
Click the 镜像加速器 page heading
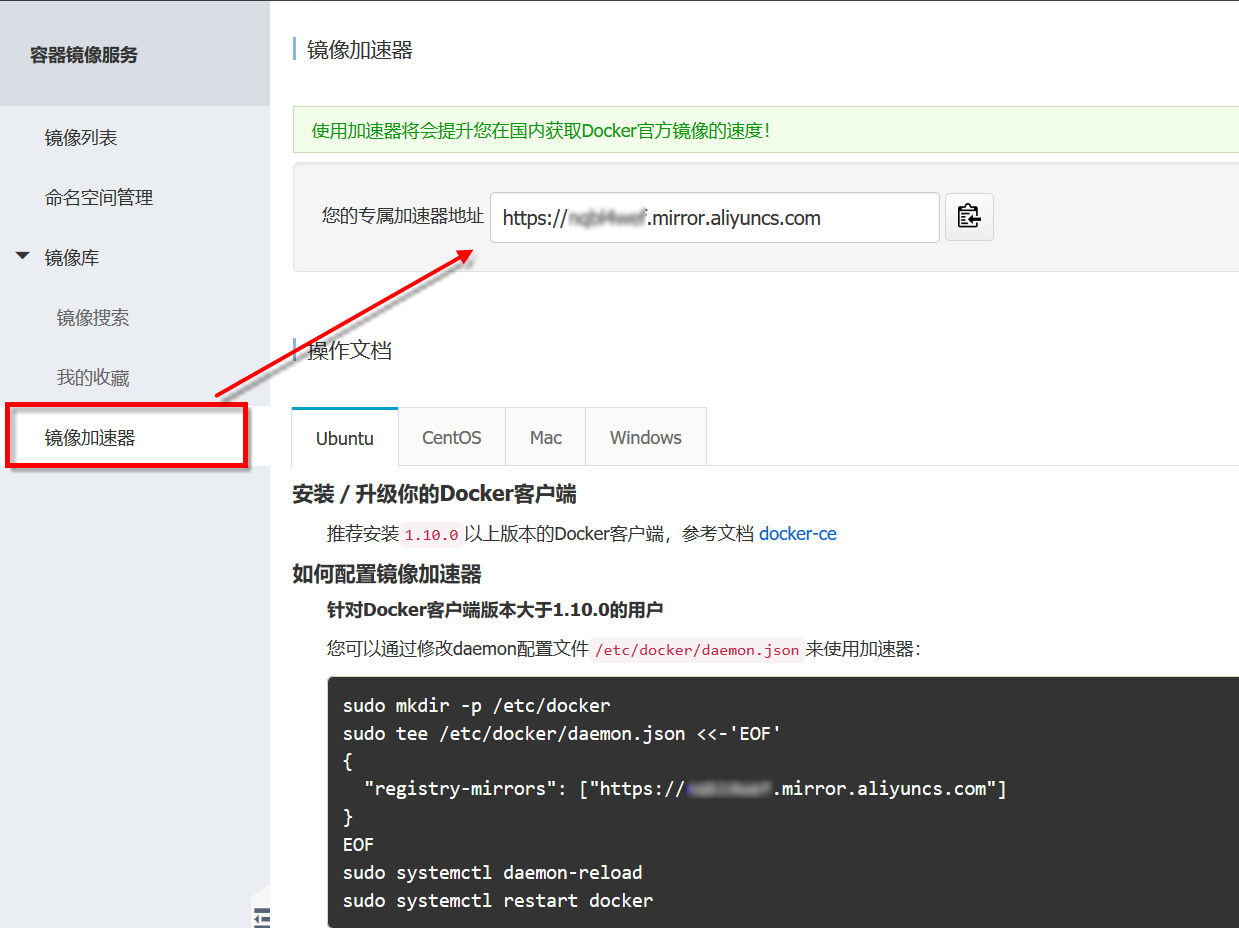coord(360,50)
